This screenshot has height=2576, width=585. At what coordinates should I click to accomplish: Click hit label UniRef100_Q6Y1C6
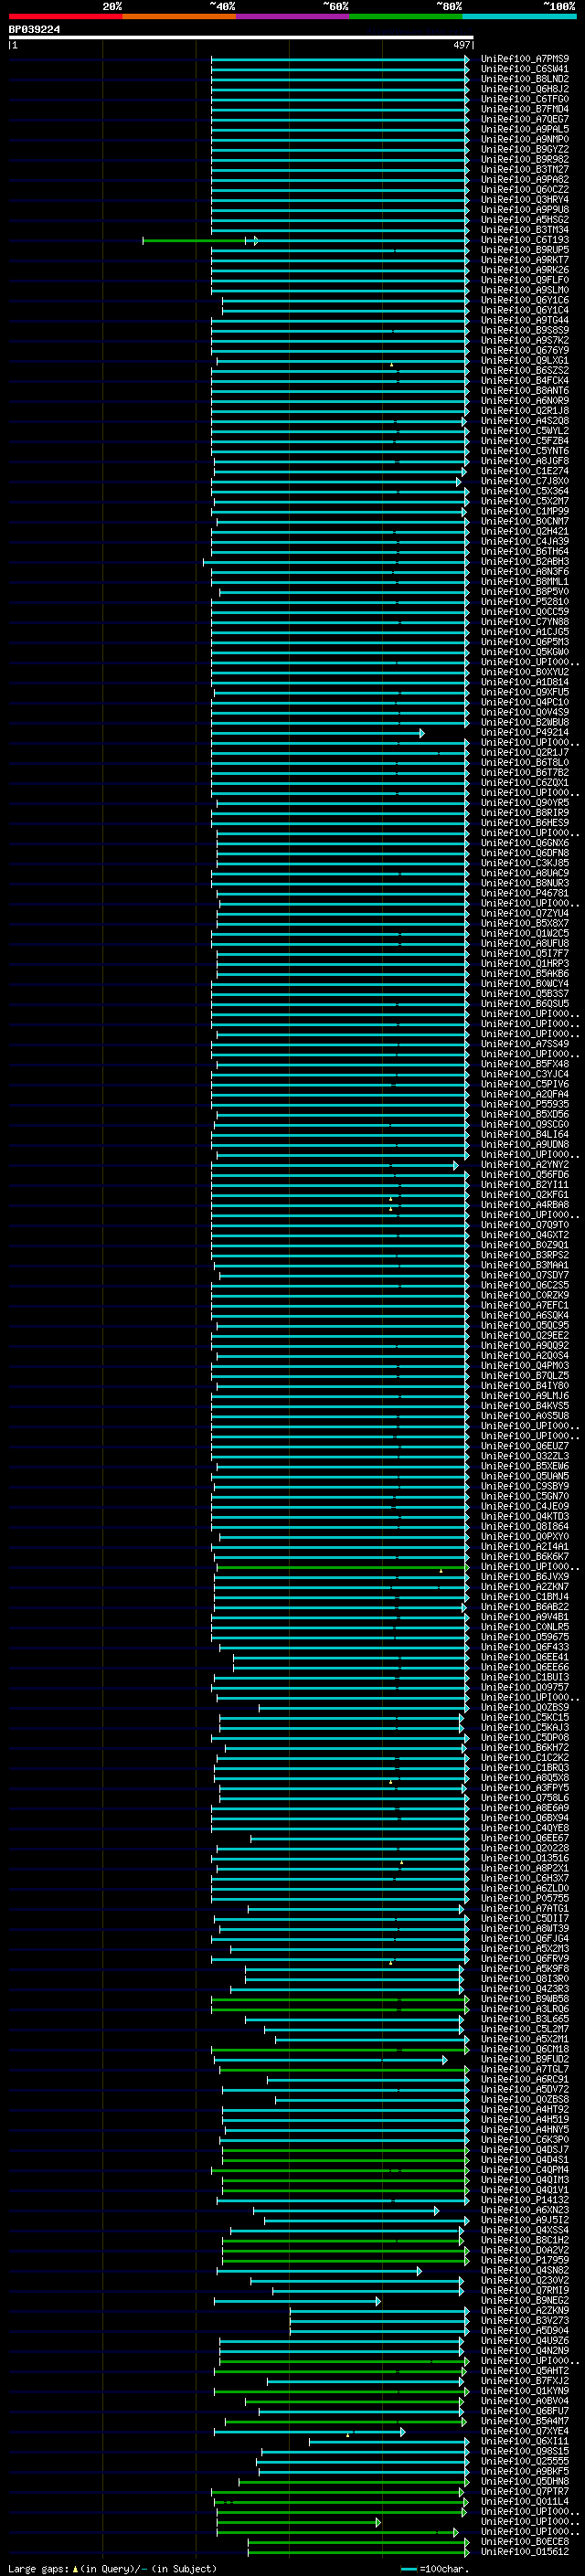(x=525, y=300)
